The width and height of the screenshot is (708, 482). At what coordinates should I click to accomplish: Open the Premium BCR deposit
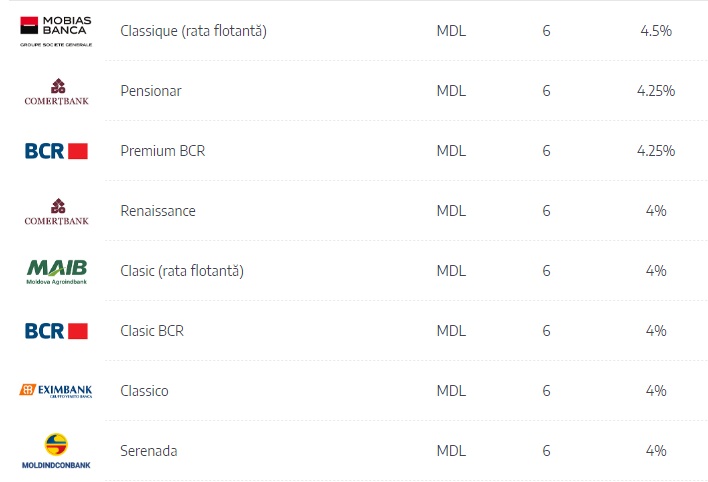163,151
